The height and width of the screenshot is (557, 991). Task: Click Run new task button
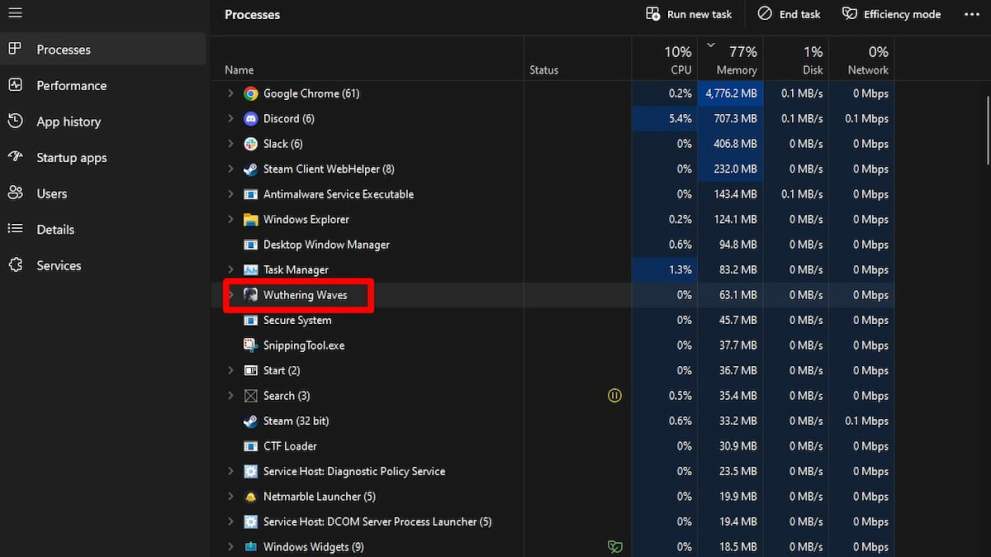coord(689,14)
